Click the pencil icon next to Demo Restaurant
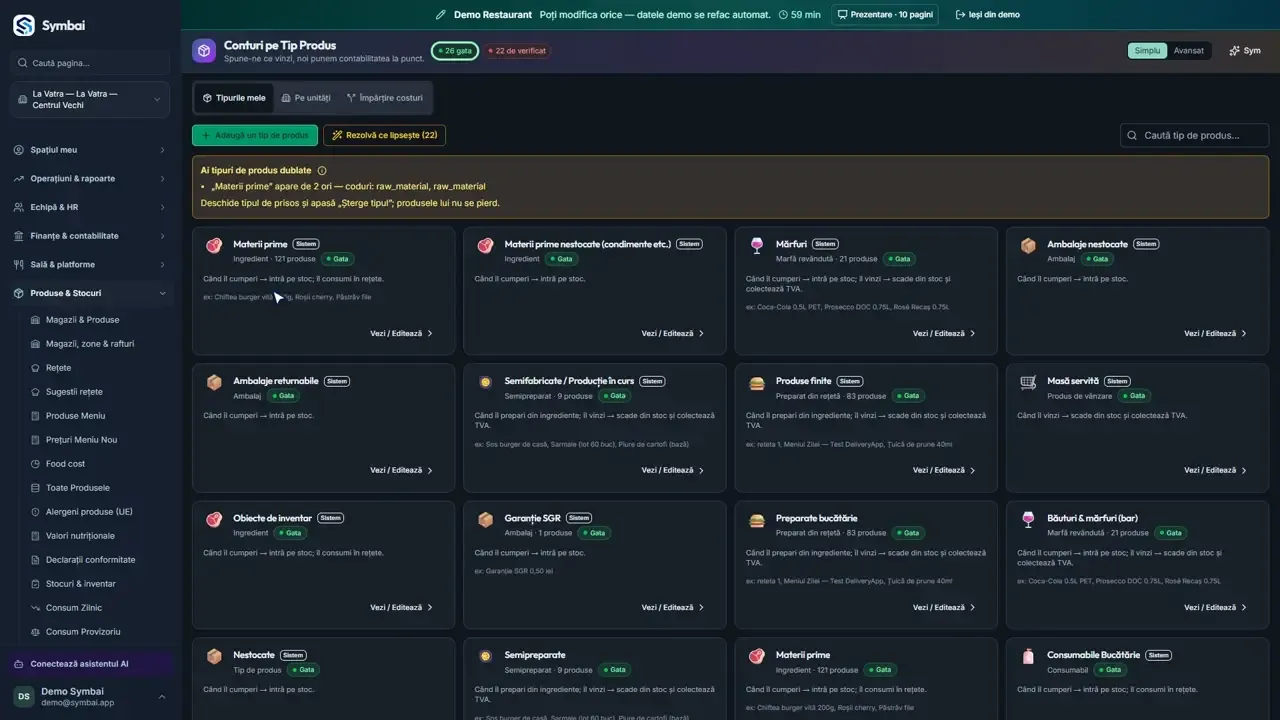Image resolution: width=1280 pixels, height=720 pixels. [441, 15]
